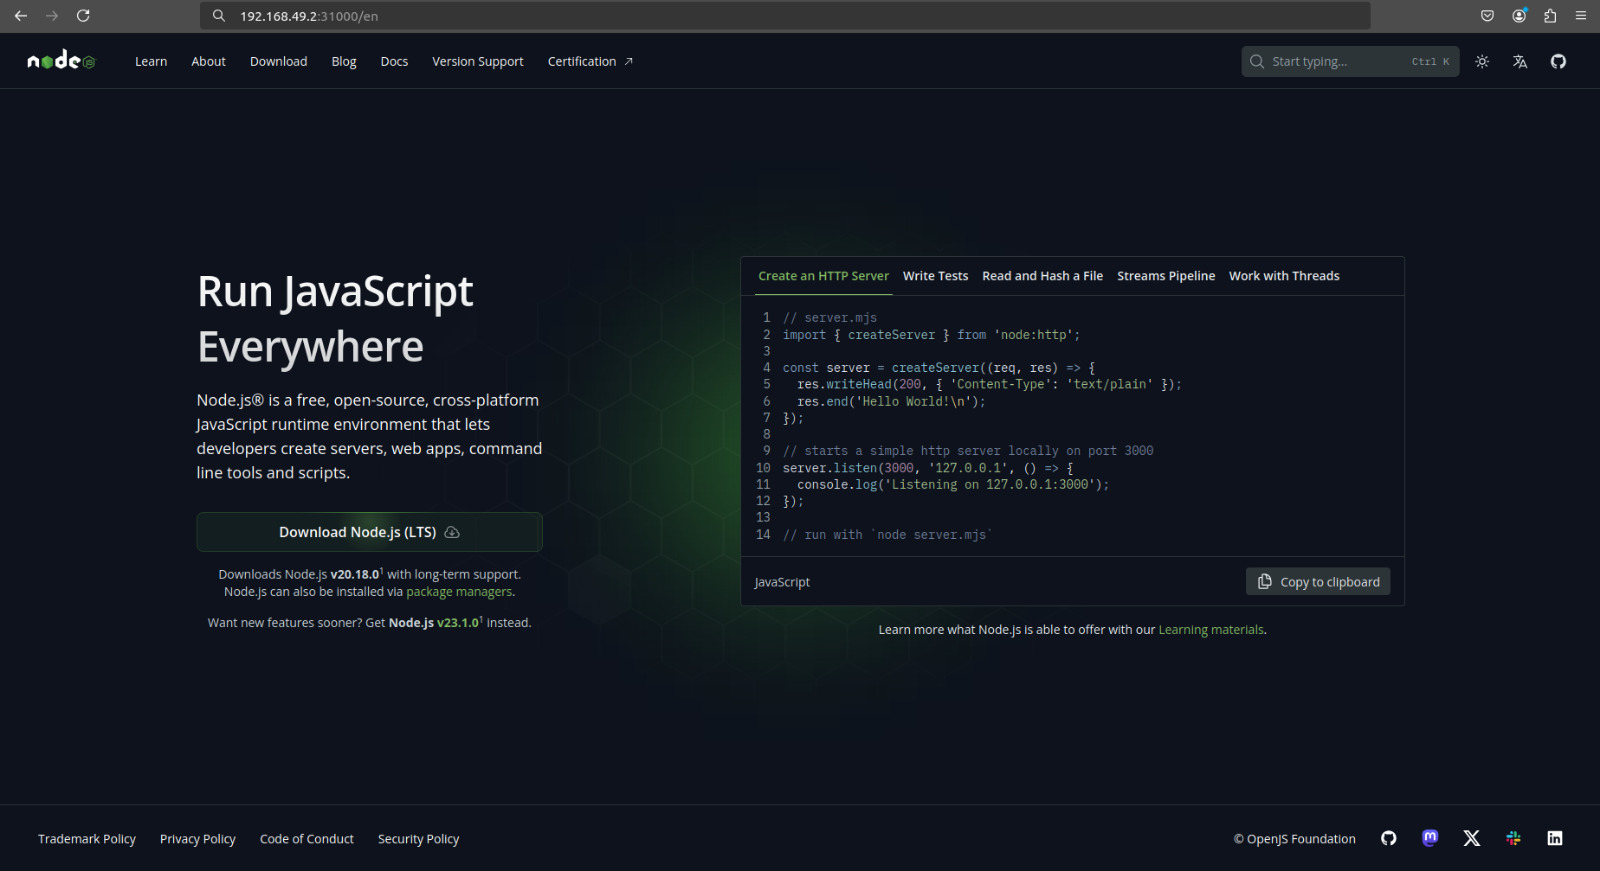Open the browser hamburger menu
The height and width of the screenshot is (871, 1600).
tap(1581, 16)
